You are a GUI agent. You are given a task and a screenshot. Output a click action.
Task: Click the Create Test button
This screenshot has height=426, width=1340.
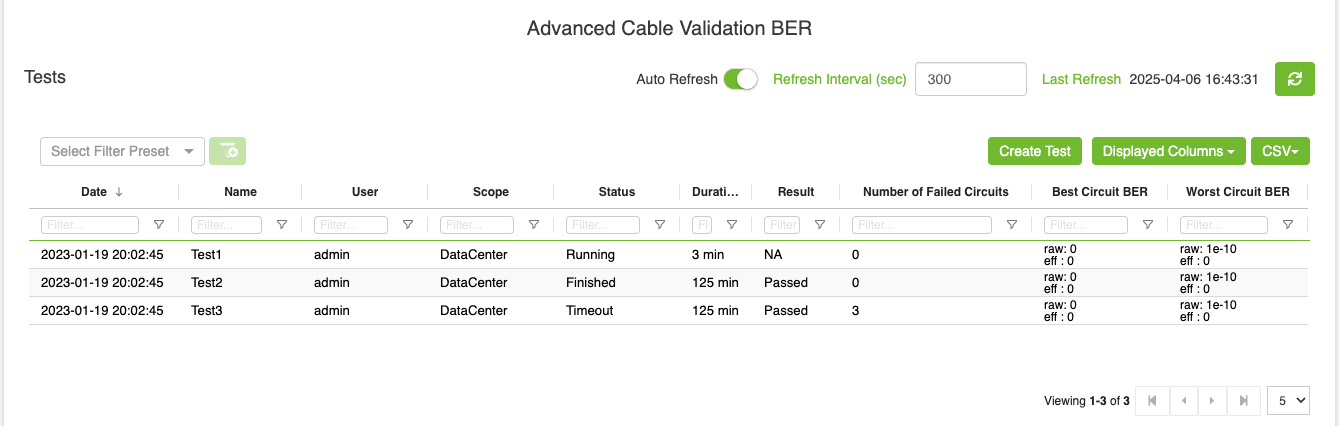tap(1035, 151)
